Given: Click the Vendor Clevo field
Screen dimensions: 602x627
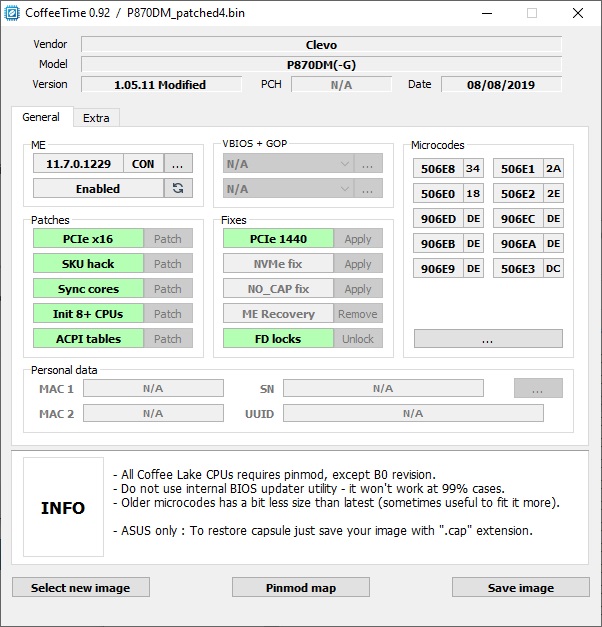Looking at the screenshot, I should (321, 44).
